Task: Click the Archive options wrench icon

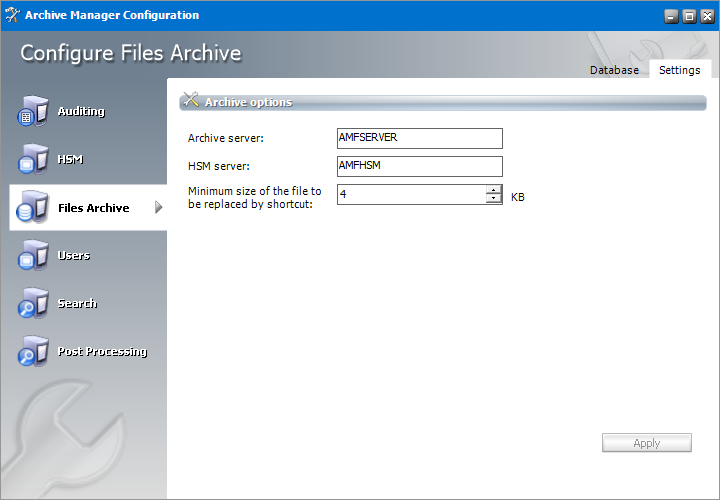Action: point(191,100)
